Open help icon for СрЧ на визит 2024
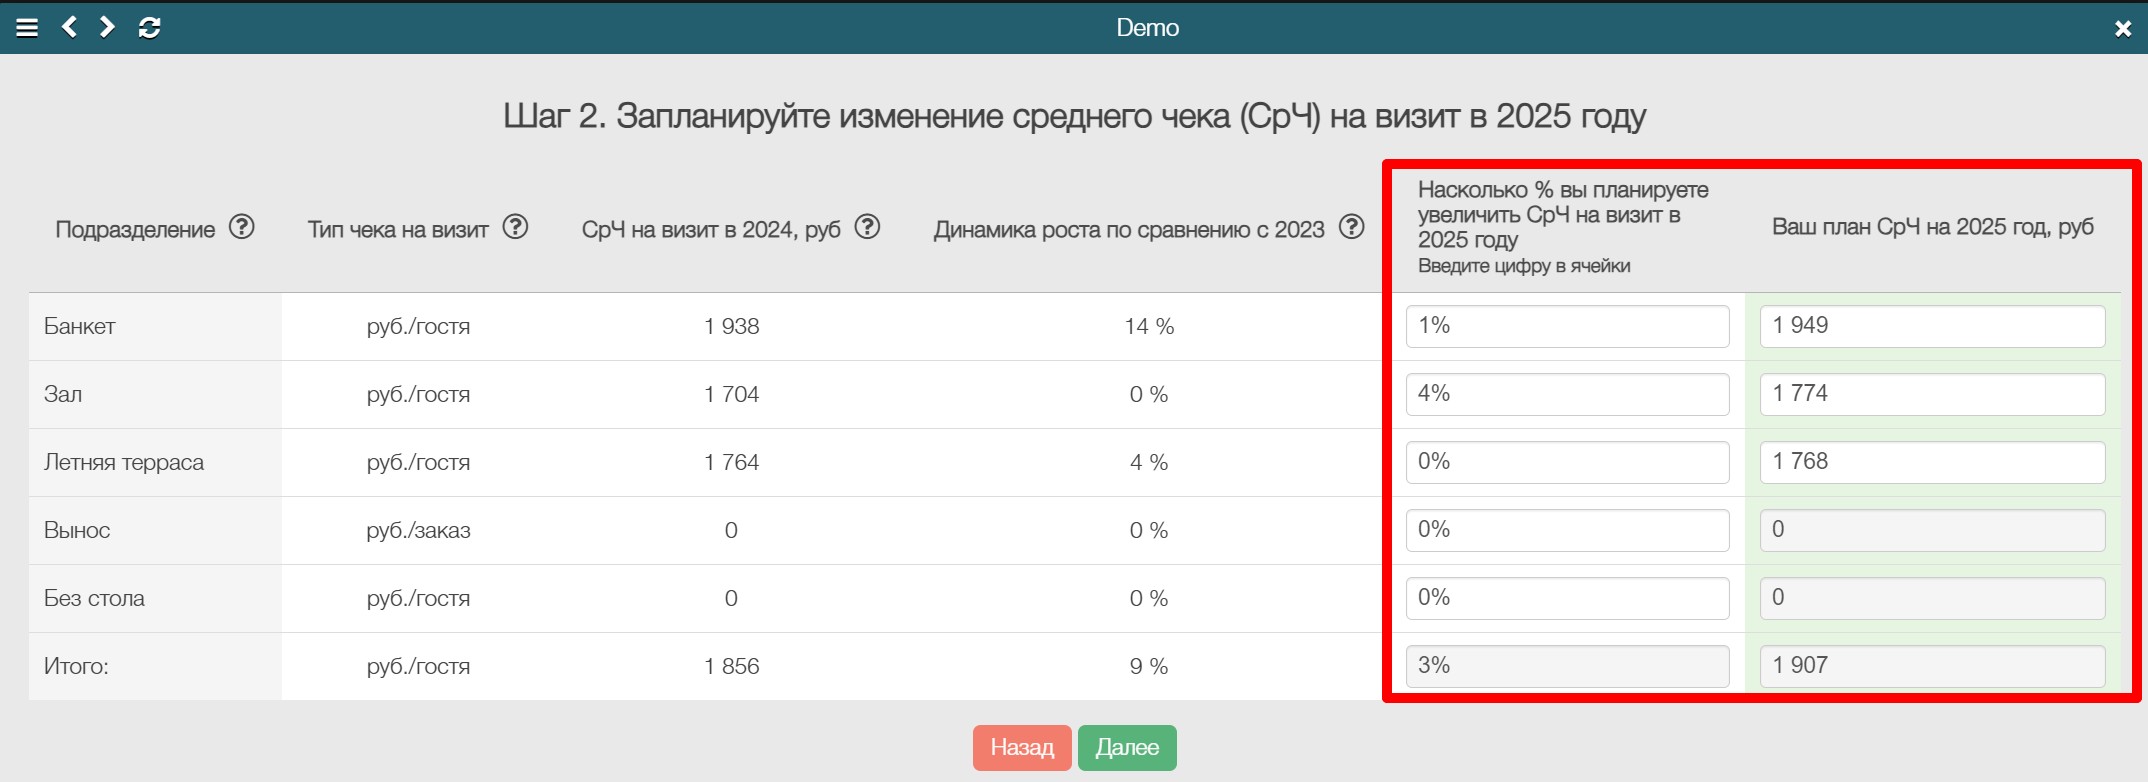2148x782 pixels. (x=868, y=227)
